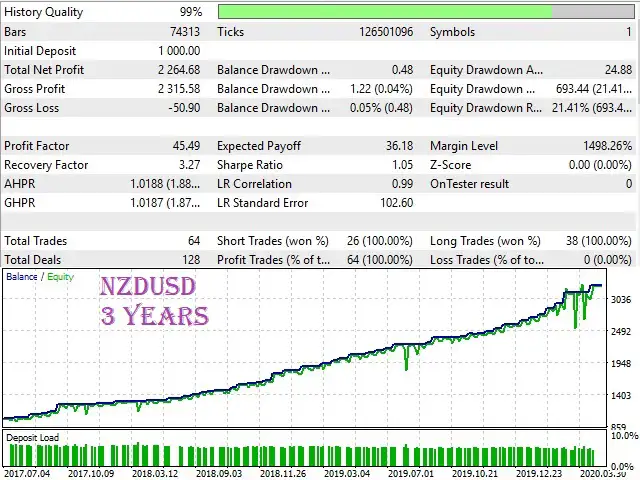The image size is (640, 480).
Task: Click the NZDUSD title text on the chart
Action: point(147,288)
